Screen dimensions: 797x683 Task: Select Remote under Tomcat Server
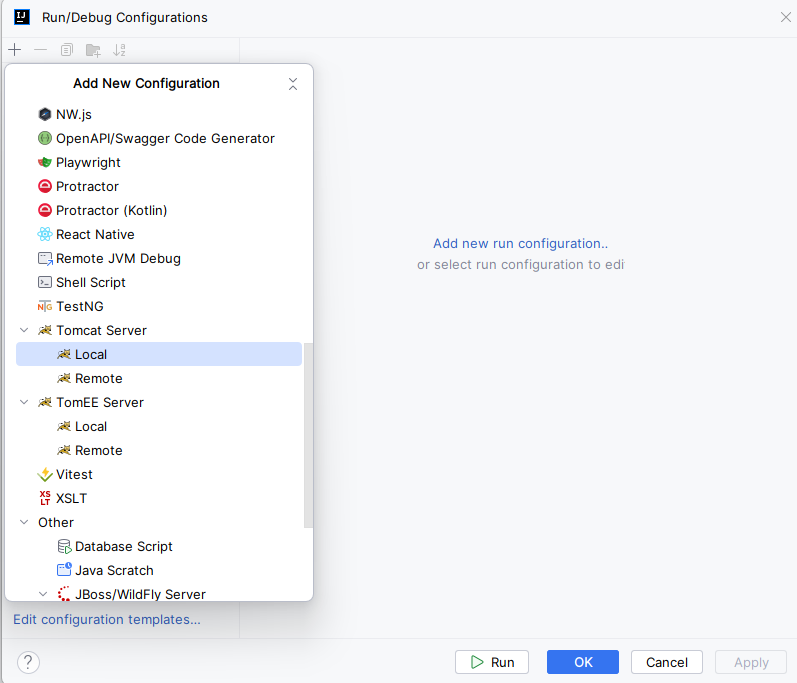pyautogui.click(x=159, y=378)
